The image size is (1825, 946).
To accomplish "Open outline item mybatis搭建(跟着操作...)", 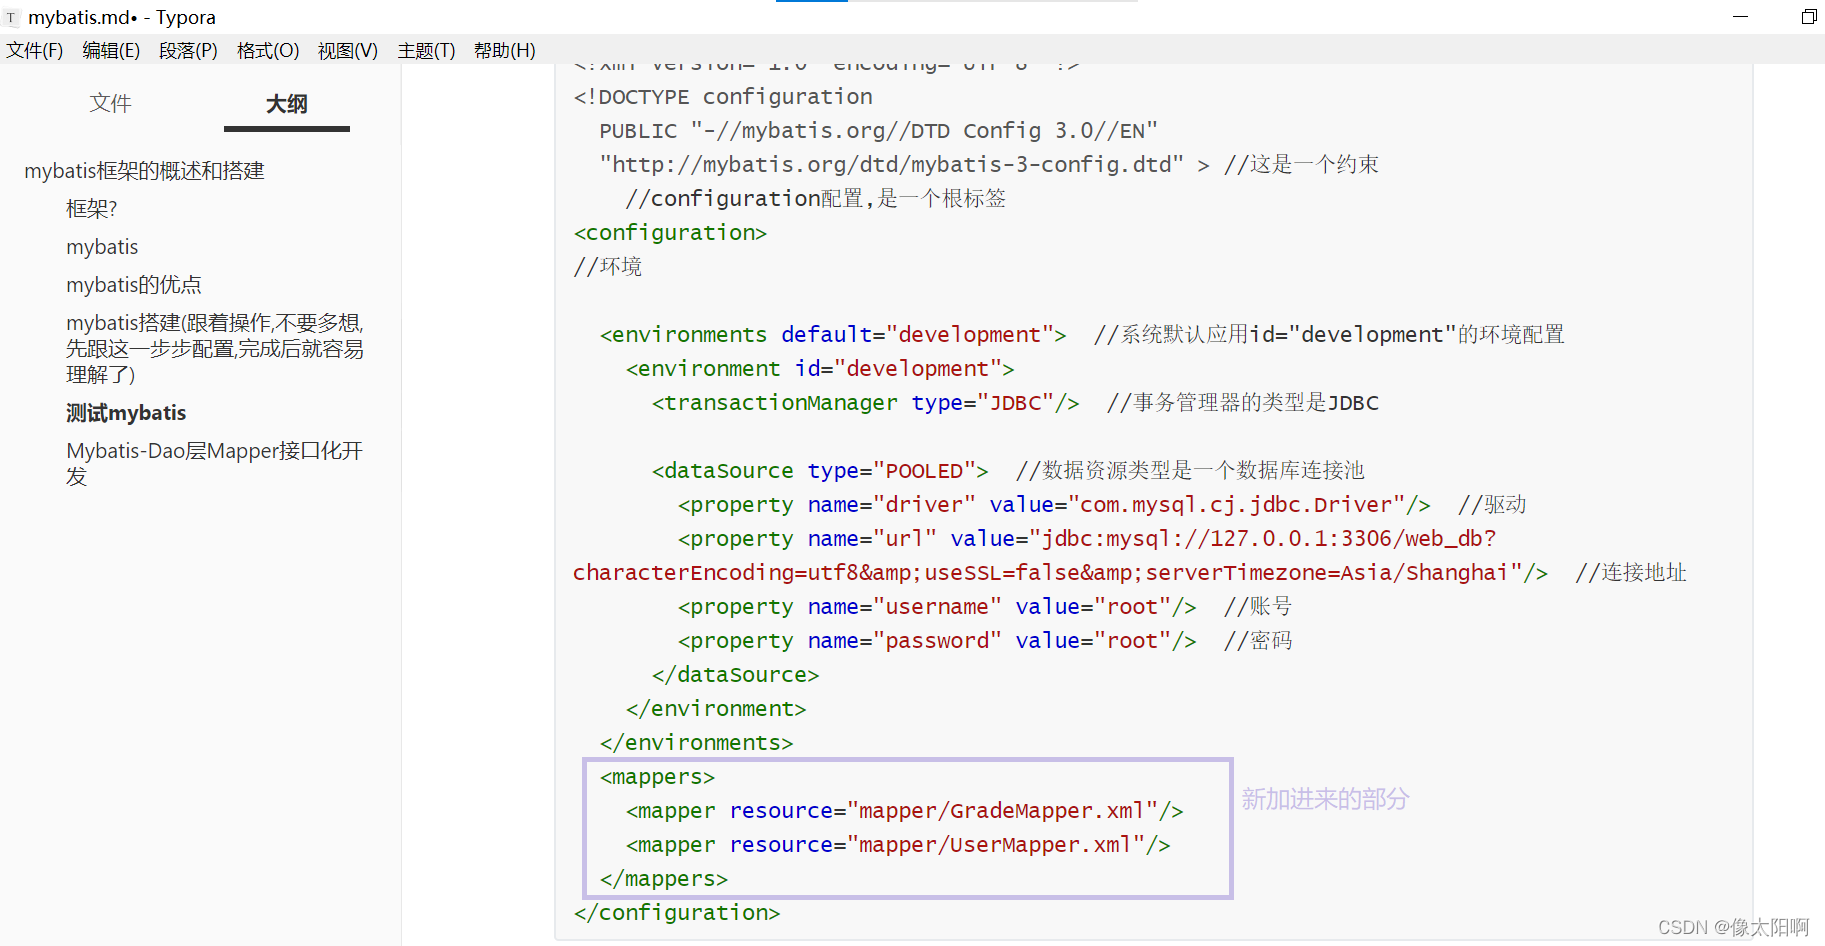I will pos(215,348).
